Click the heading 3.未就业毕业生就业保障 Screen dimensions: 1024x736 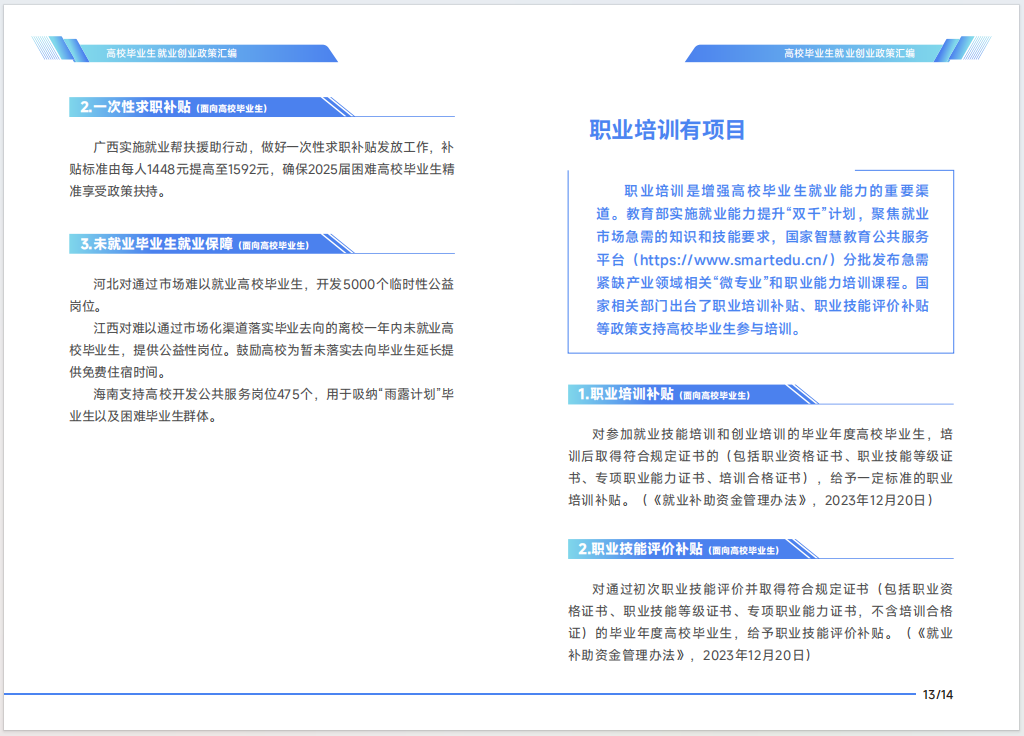tap(156, 244)
